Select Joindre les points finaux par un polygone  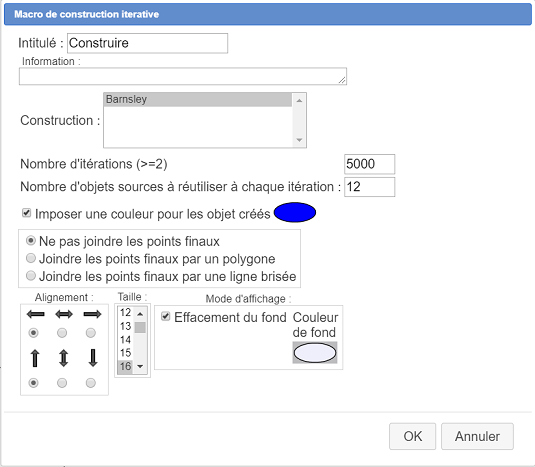(x=31, y=258)
